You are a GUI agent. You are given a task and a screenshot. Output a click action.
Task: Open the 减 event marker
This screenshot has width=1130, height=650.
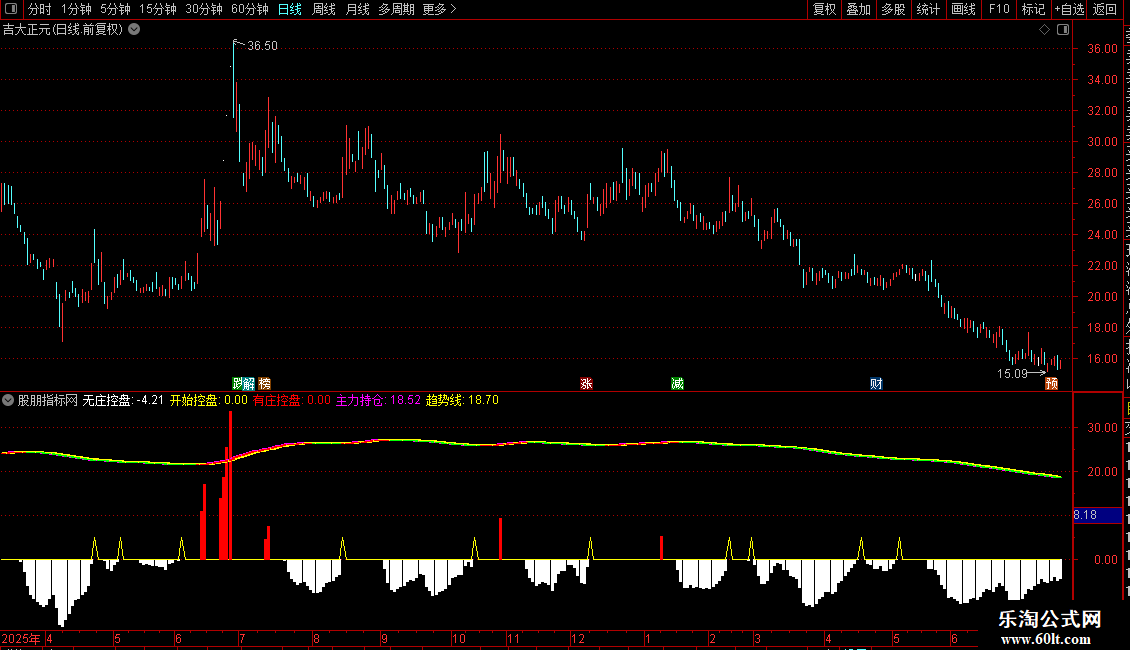677,383
